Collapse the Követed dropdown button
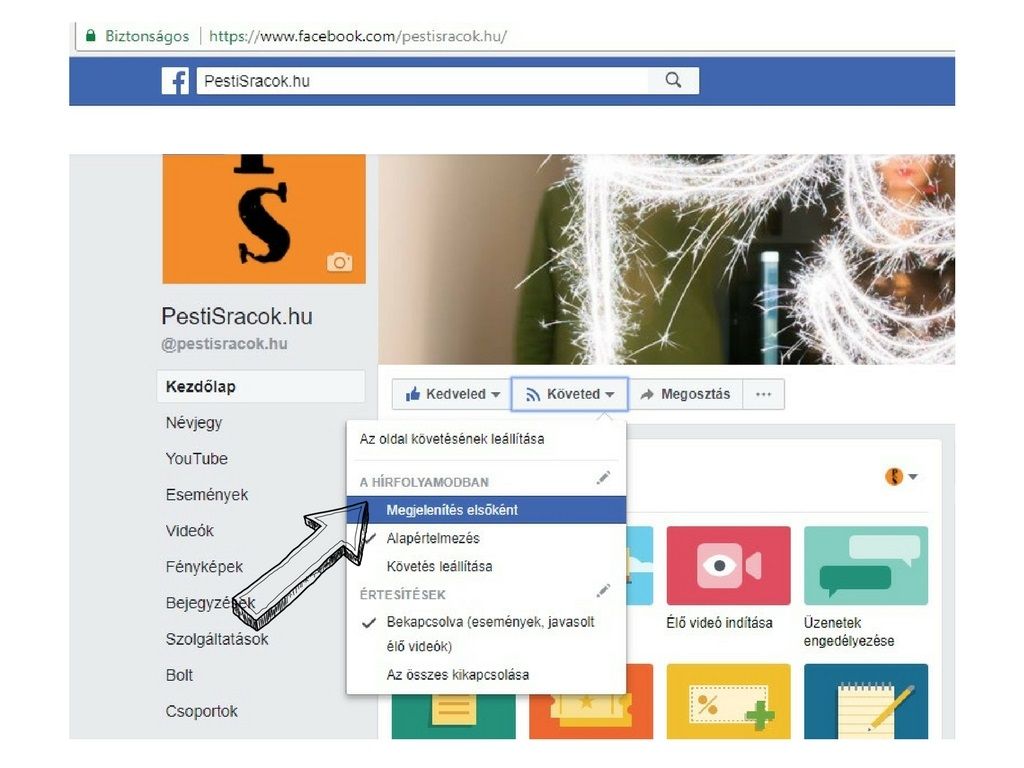 coord(569,394)
